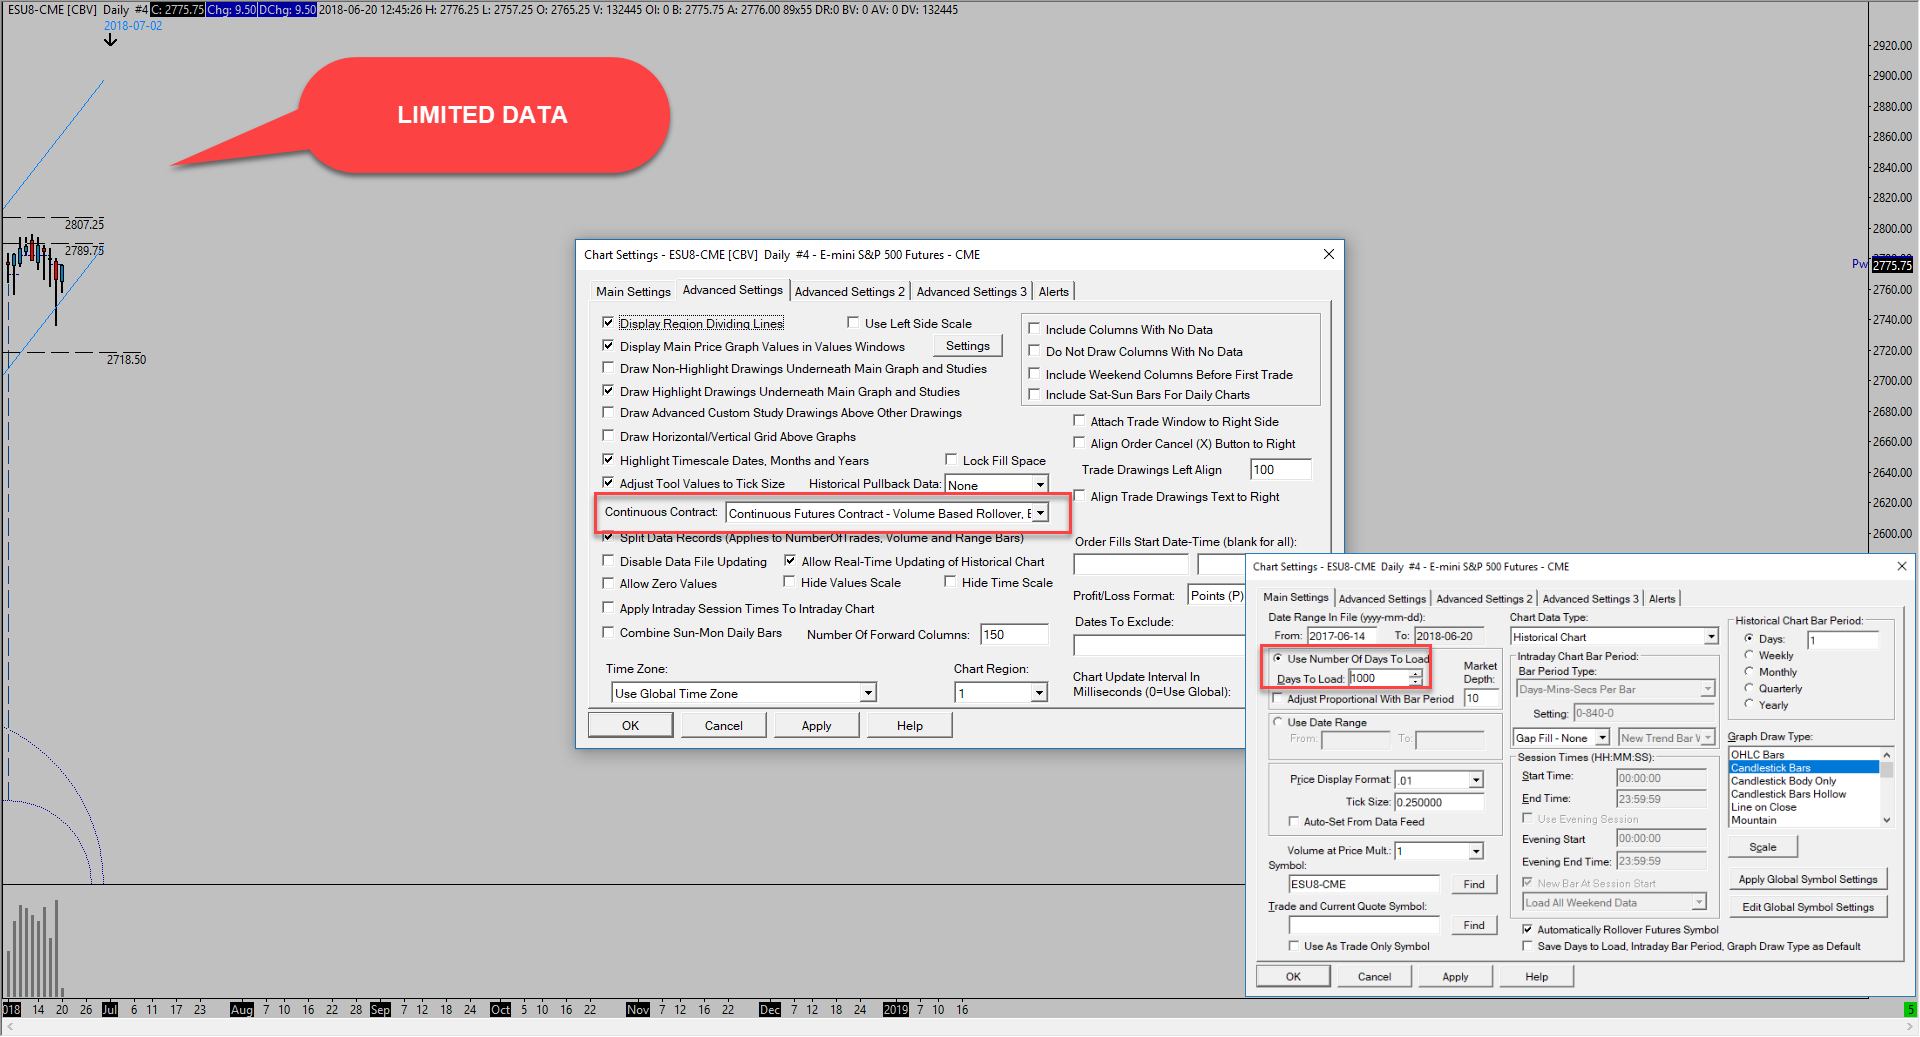This screenshot has width=1920, height=1037.
Task: Click Help in Advanced Settings dialog
Action: coord(909,725)
